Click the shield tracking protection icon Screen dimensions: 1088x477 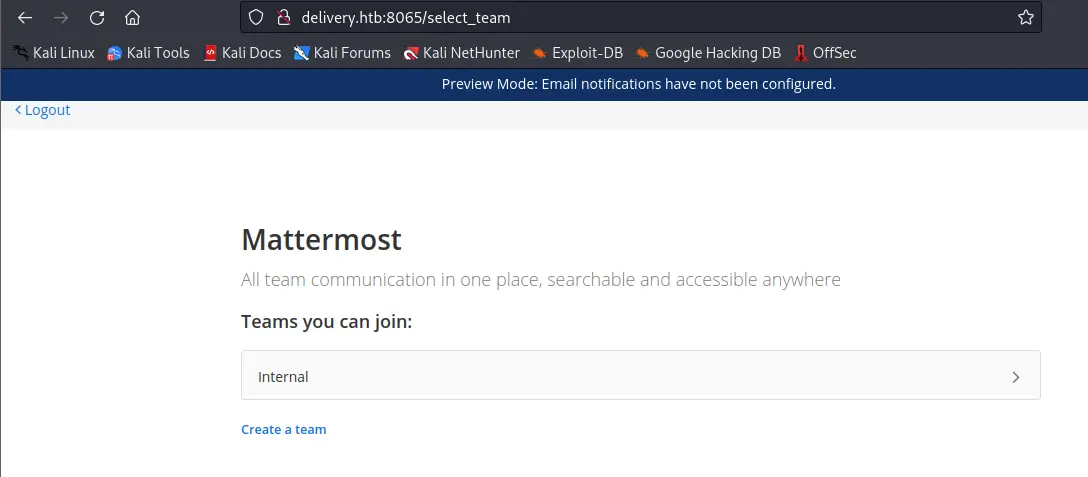(x=256, y=18)
